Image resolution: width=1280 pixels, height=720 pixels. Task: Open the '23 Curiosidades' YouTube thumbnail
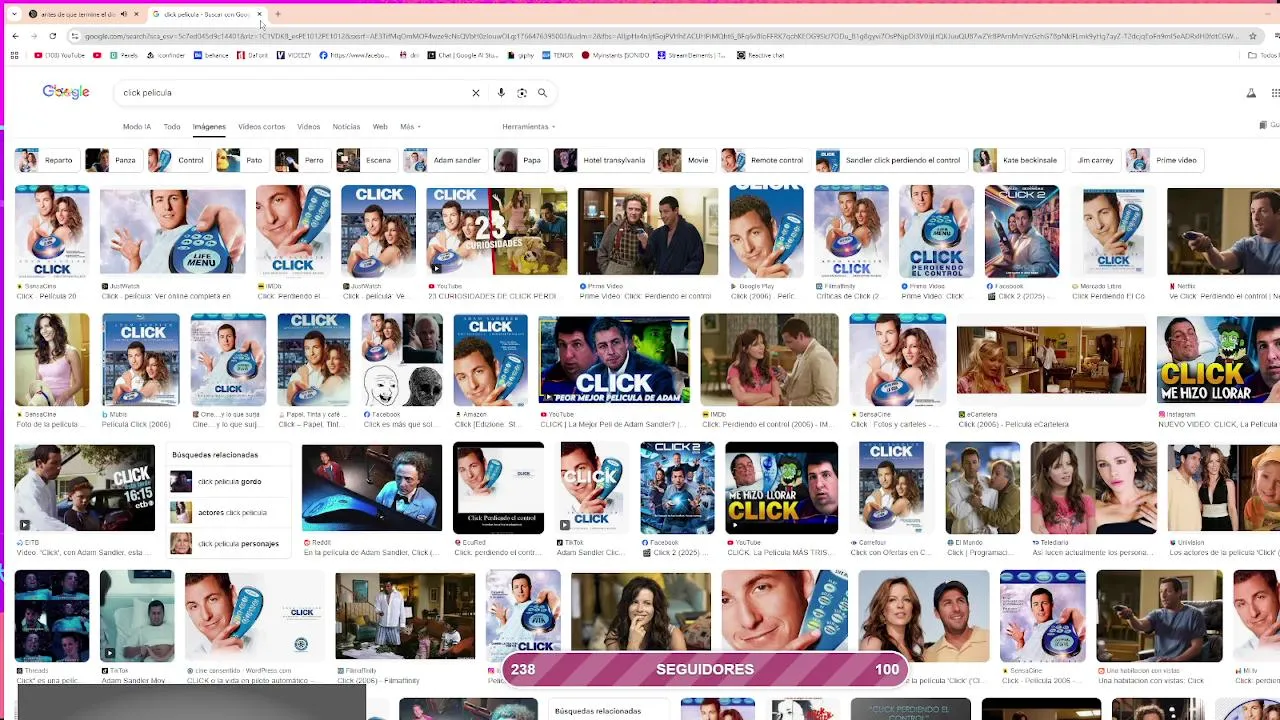[496, 231]
